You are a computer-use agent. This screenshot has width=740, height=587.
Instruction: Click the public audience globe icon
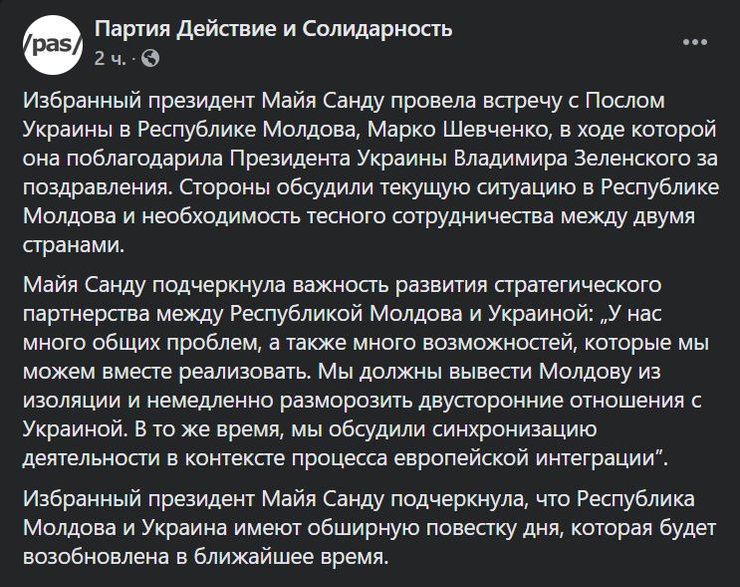coord(151,58)
